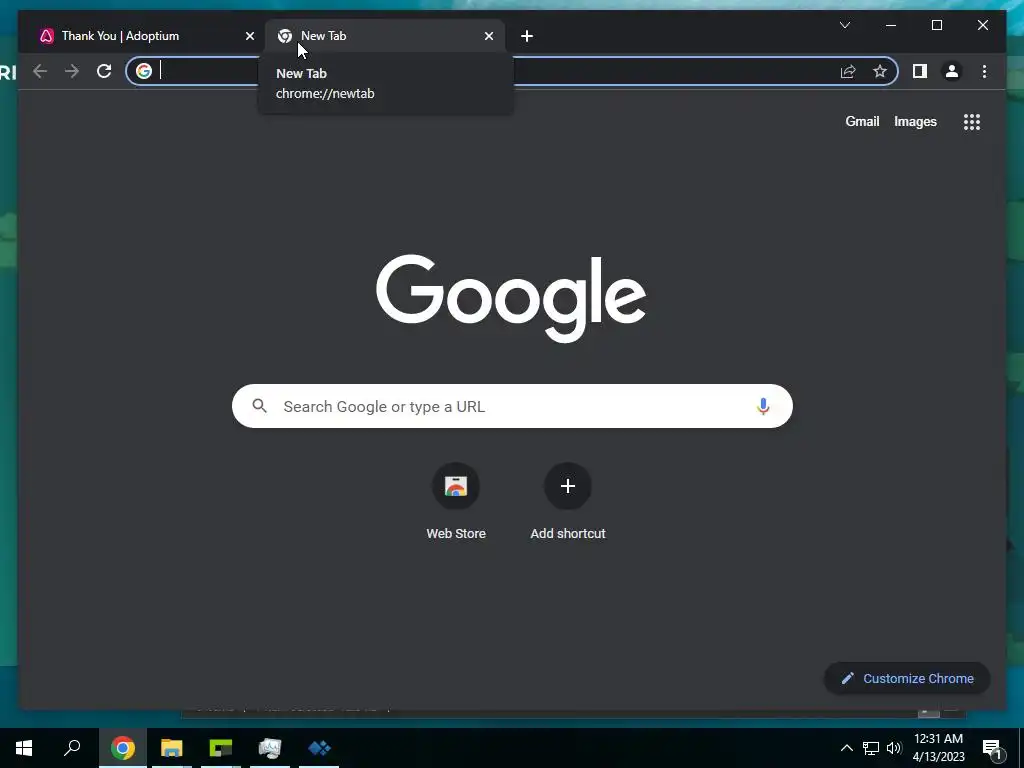The image size is (1024, 768).
Task: Open the taskbar clock and date
Action: [938, 748]
